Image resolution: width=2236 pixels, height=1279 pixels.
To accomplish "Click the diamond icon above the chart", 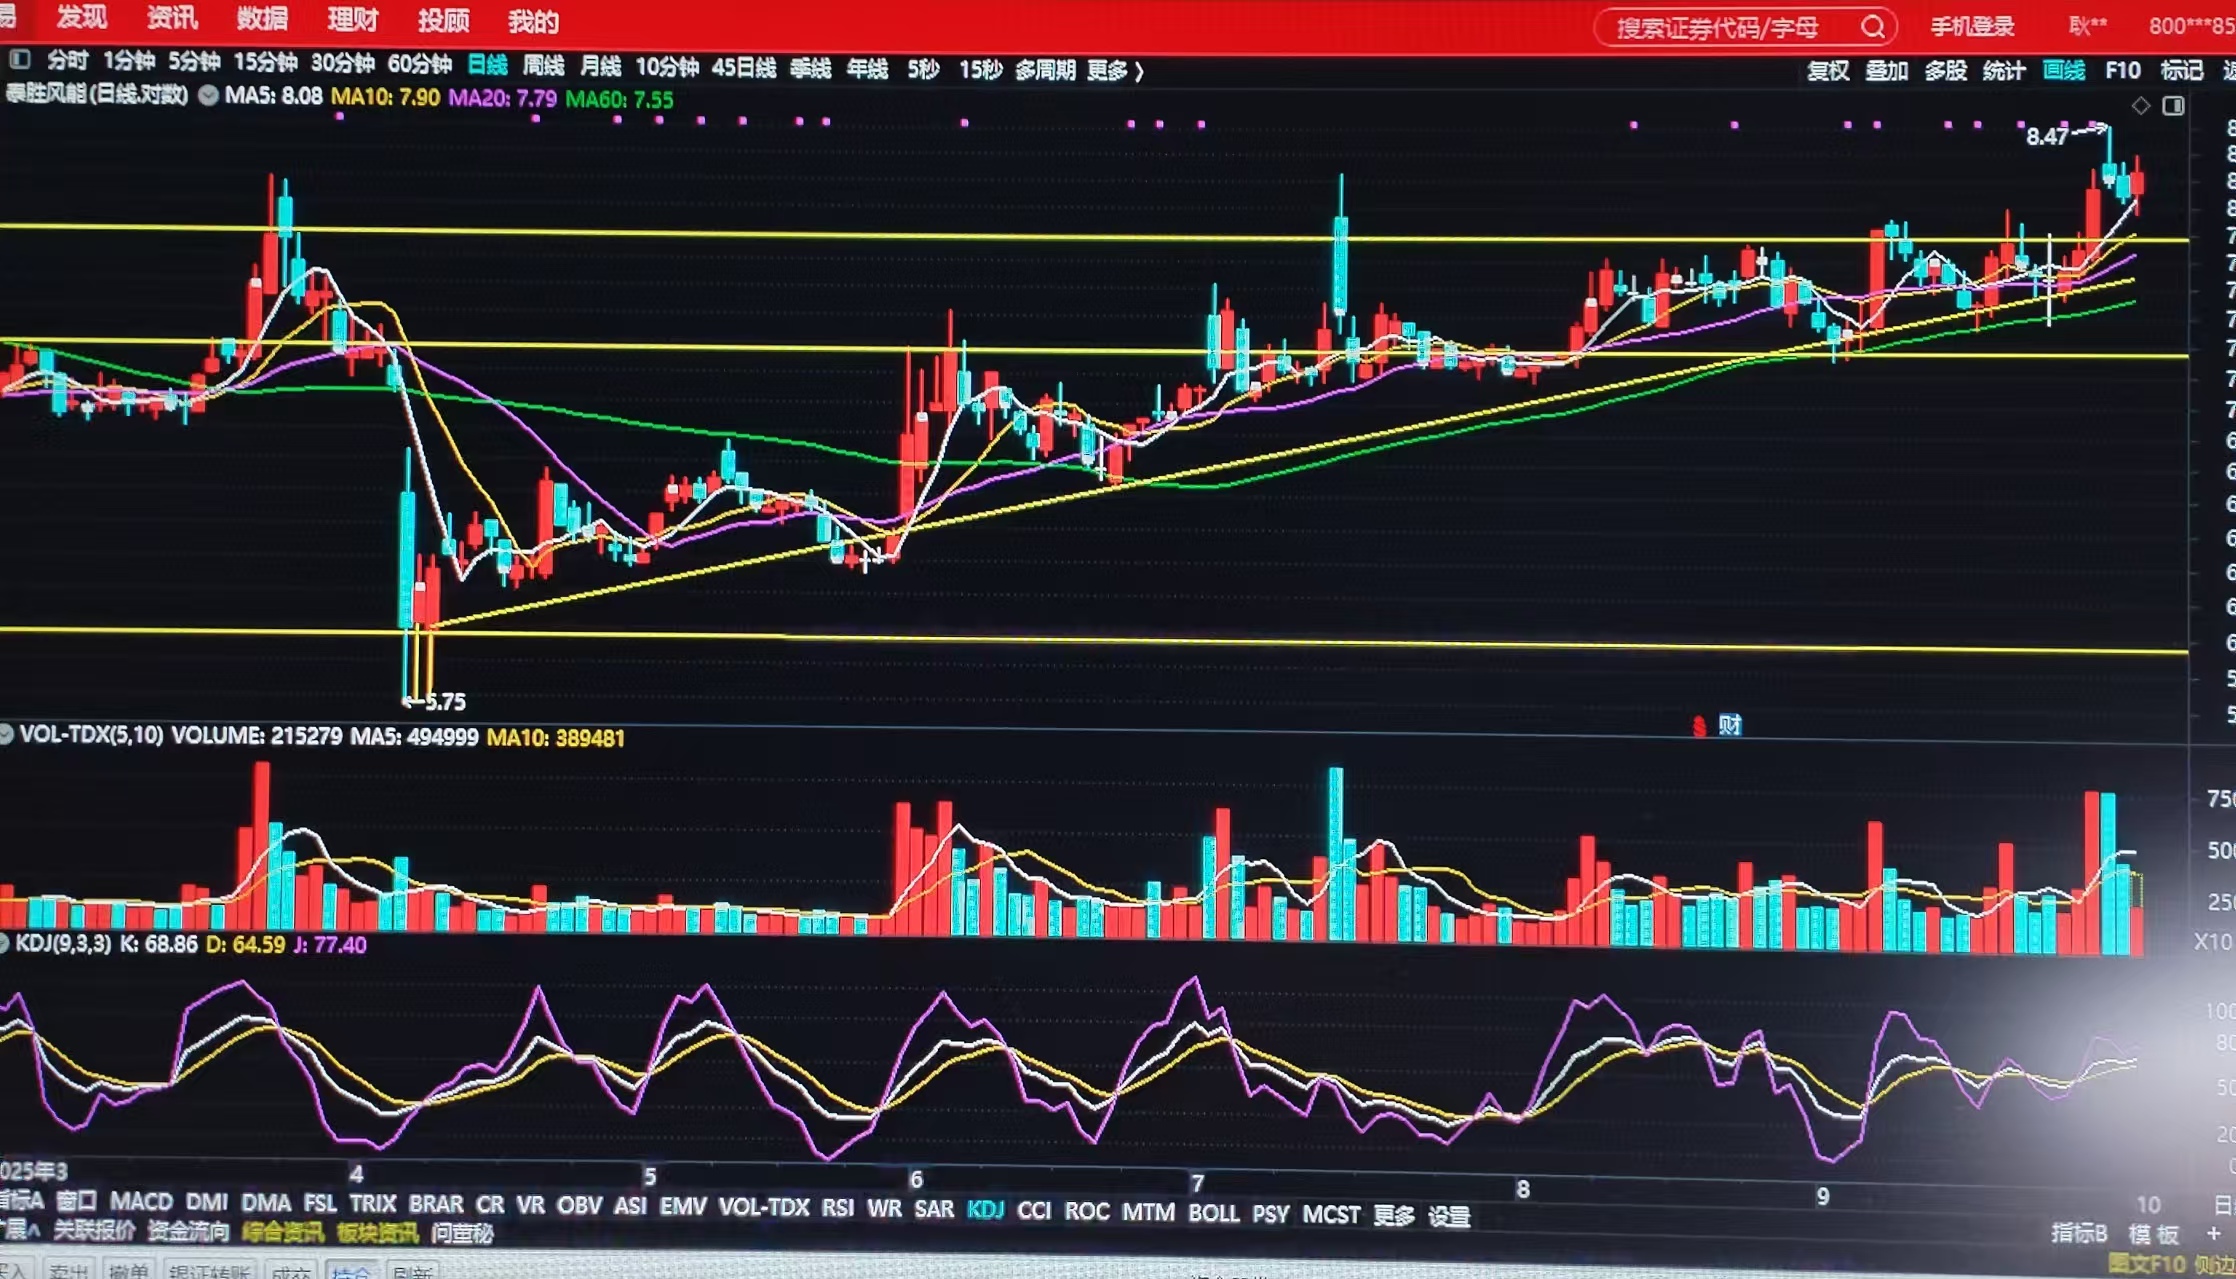I will (2140, 106).
